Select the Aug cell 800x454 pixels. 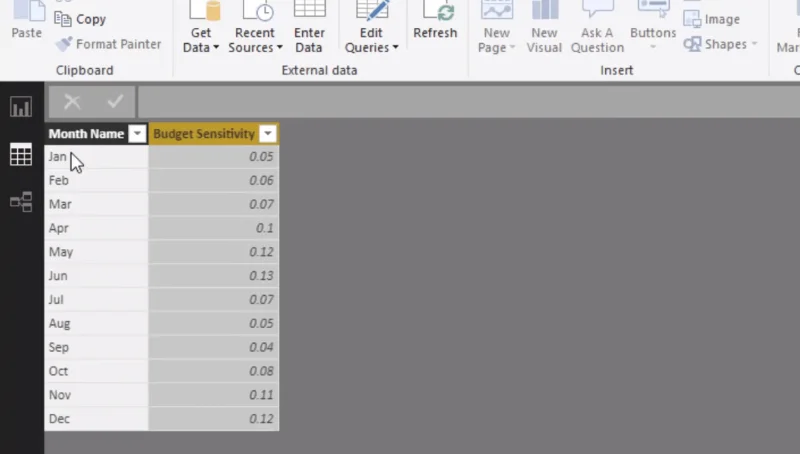click(x=96, y=323)
